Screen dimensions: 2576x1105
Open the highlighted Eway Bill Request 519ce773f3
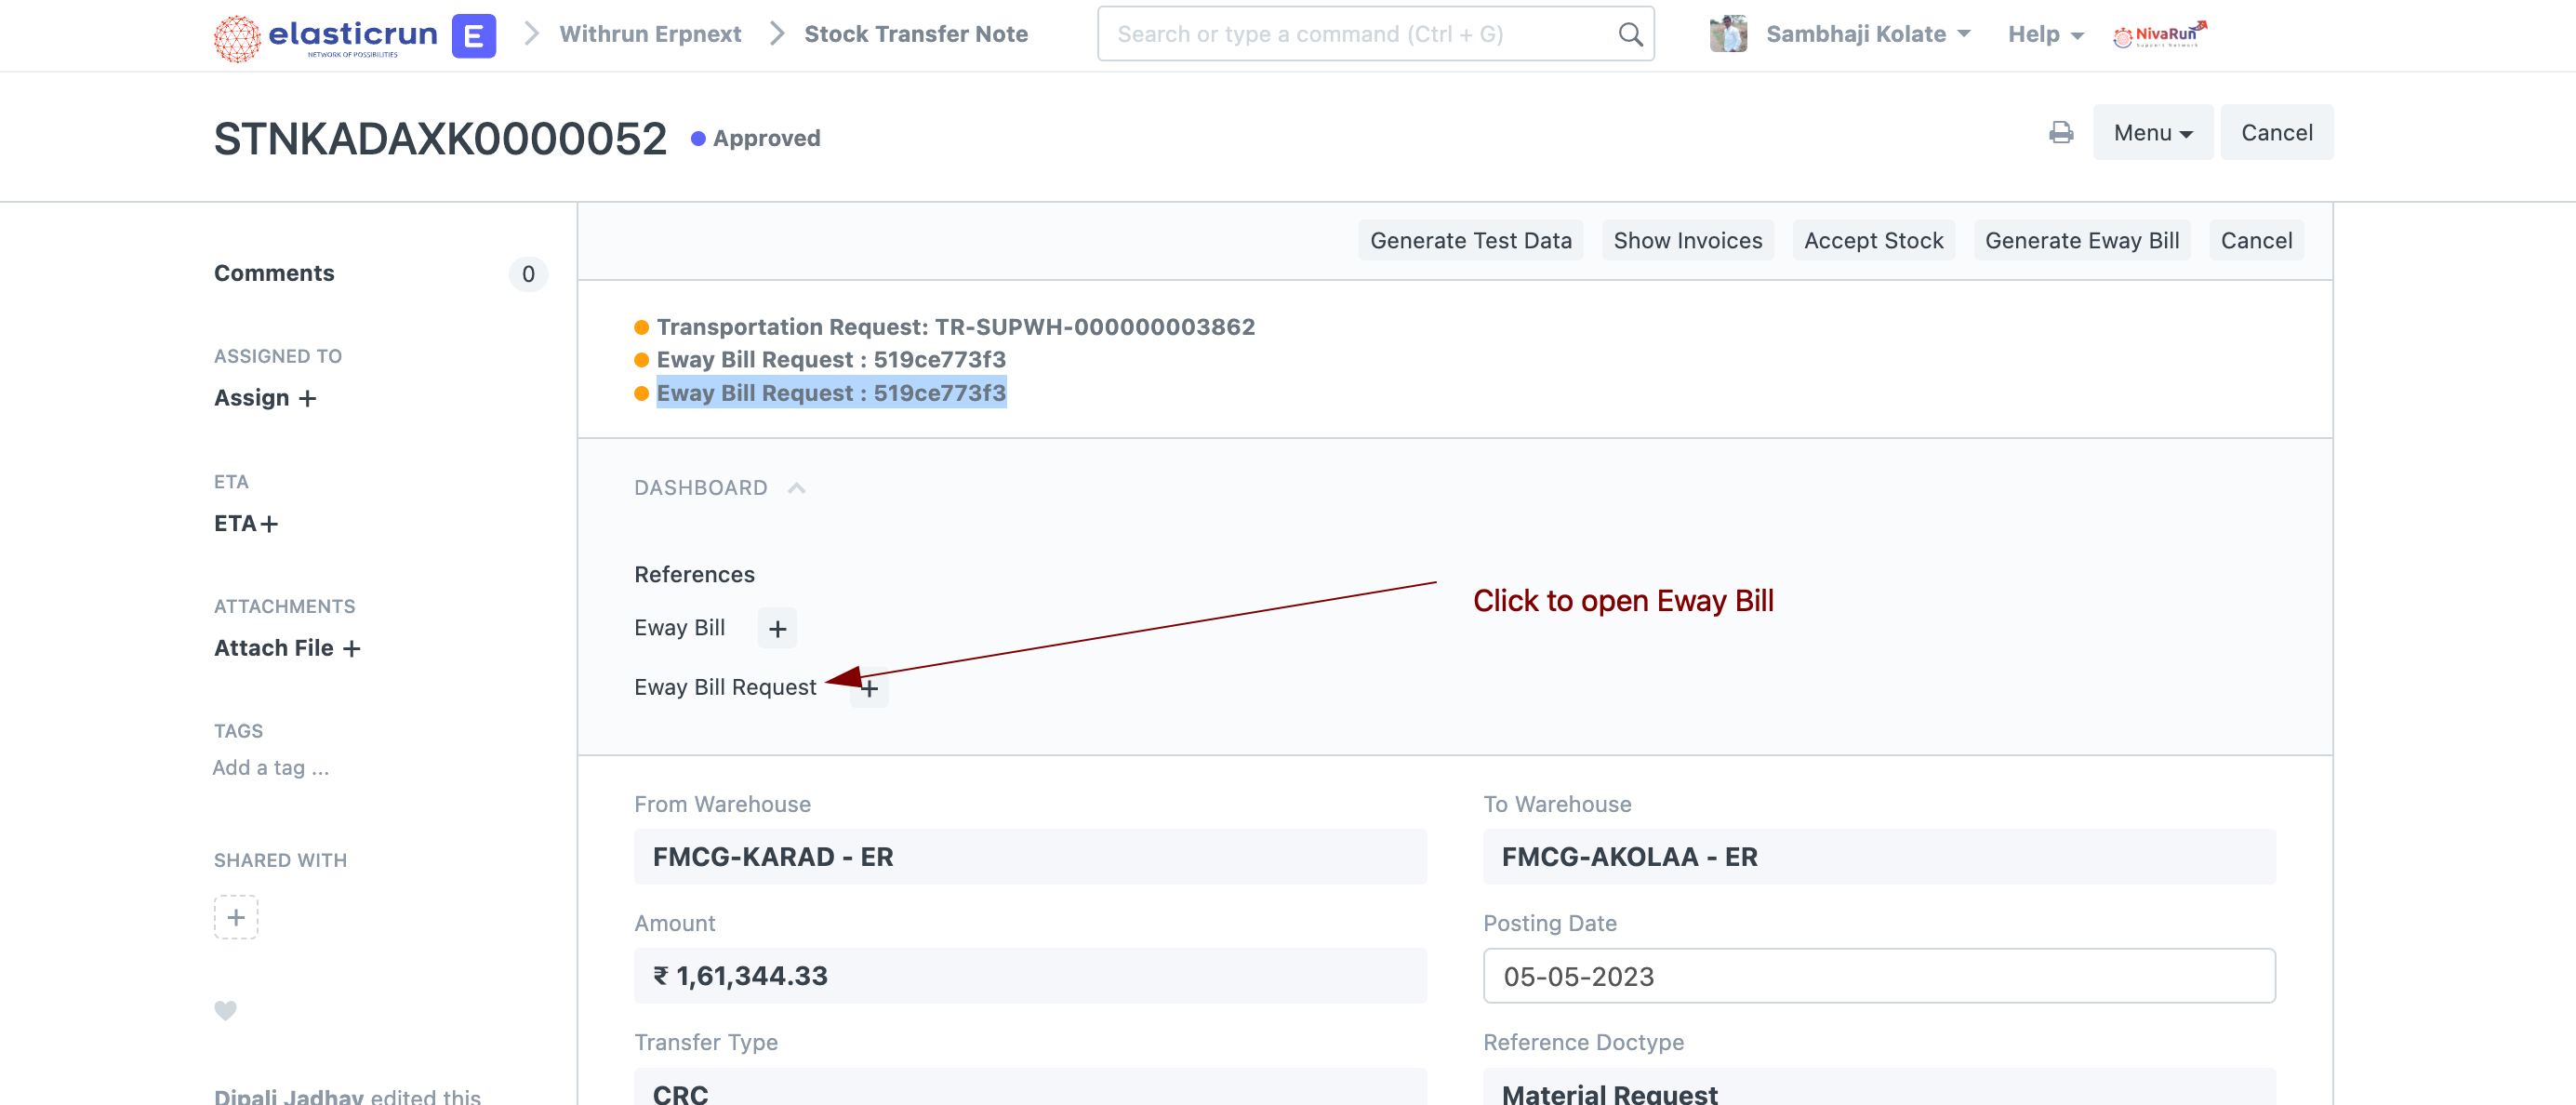831,393
